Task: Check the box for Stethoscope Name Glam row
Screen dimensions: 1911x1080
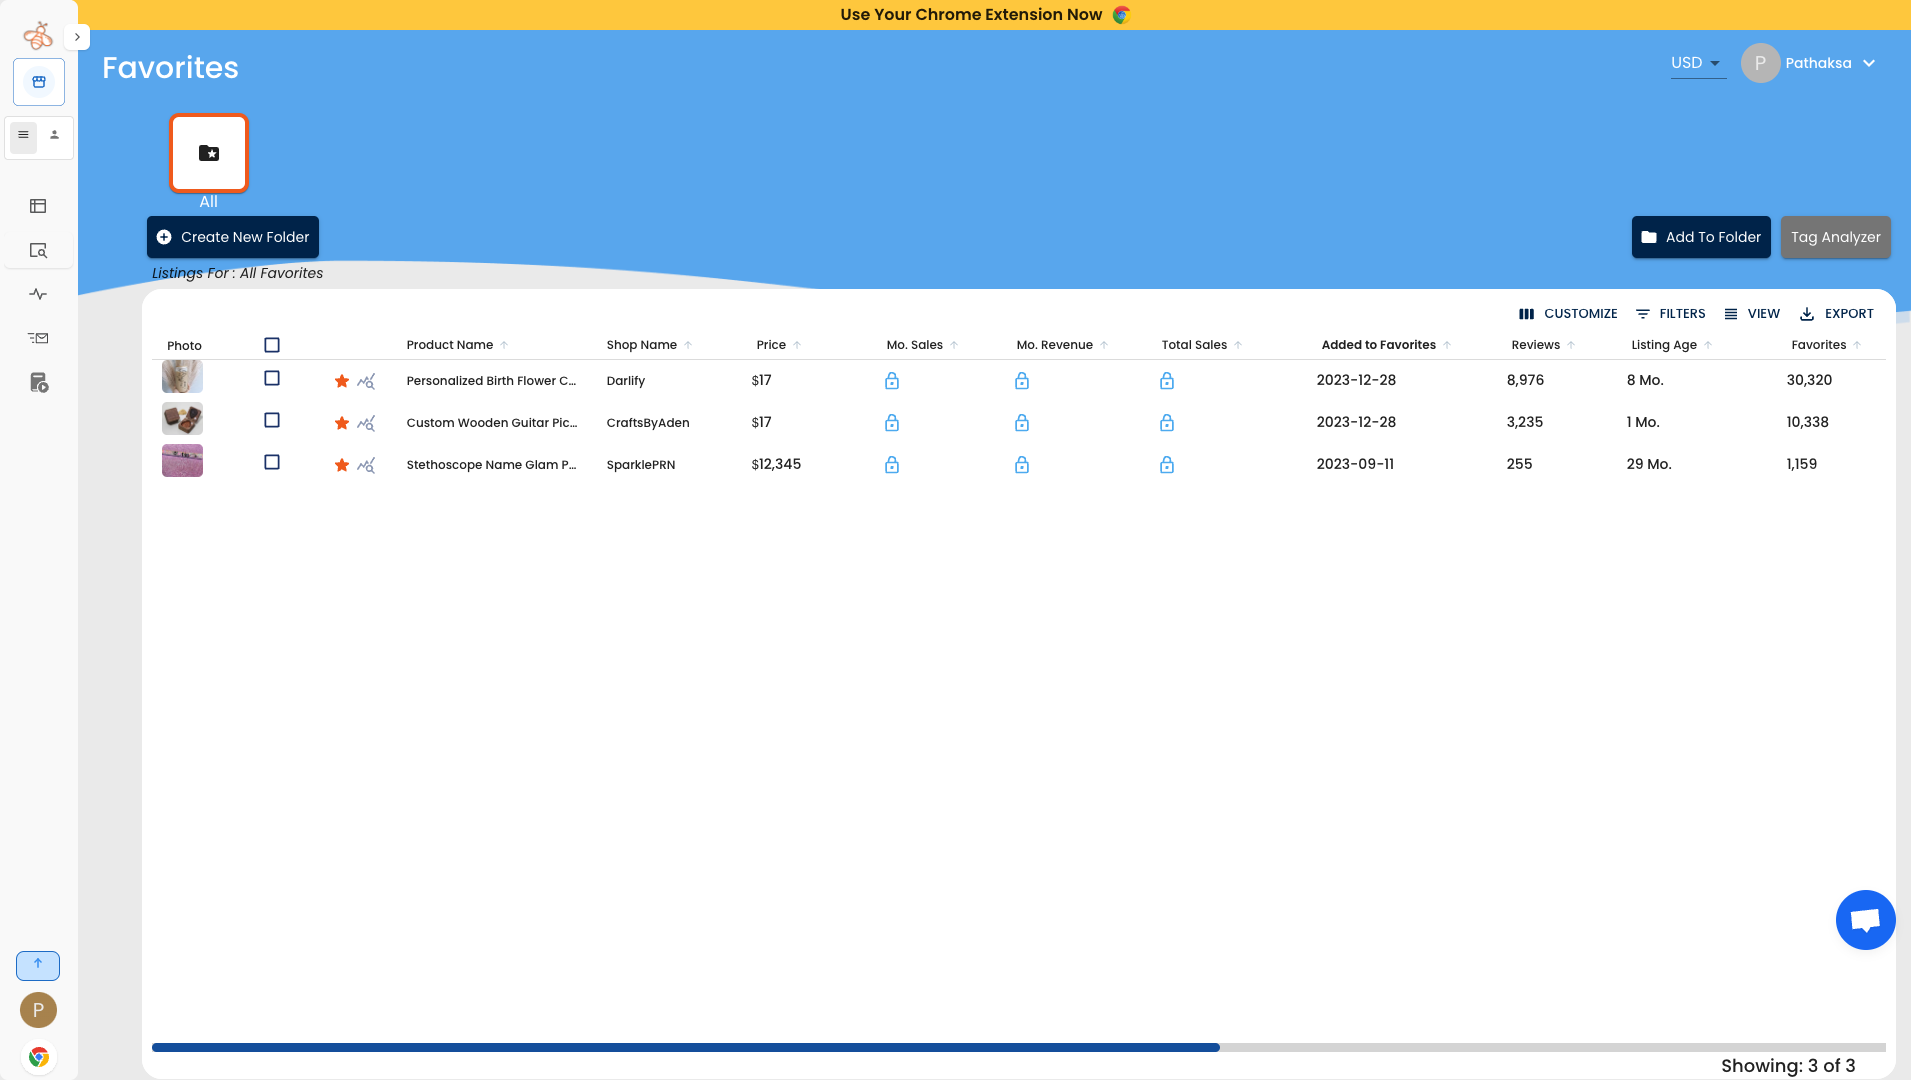Action: click(271, 462)
